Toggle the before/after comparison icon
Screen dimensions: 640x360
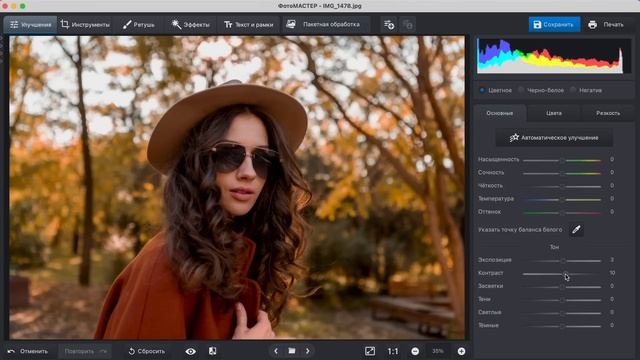pyautogui.click(x=212, y=351)
